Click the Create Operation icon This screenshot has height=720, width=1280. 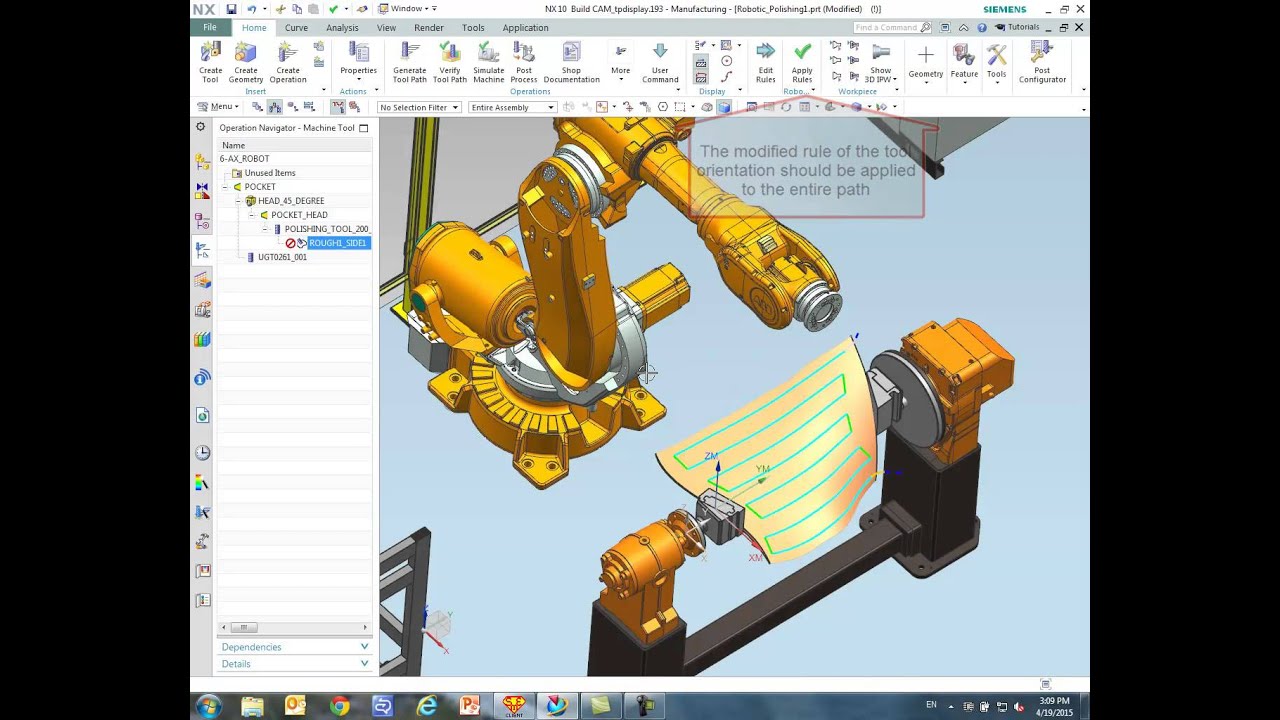coord(288,62)
